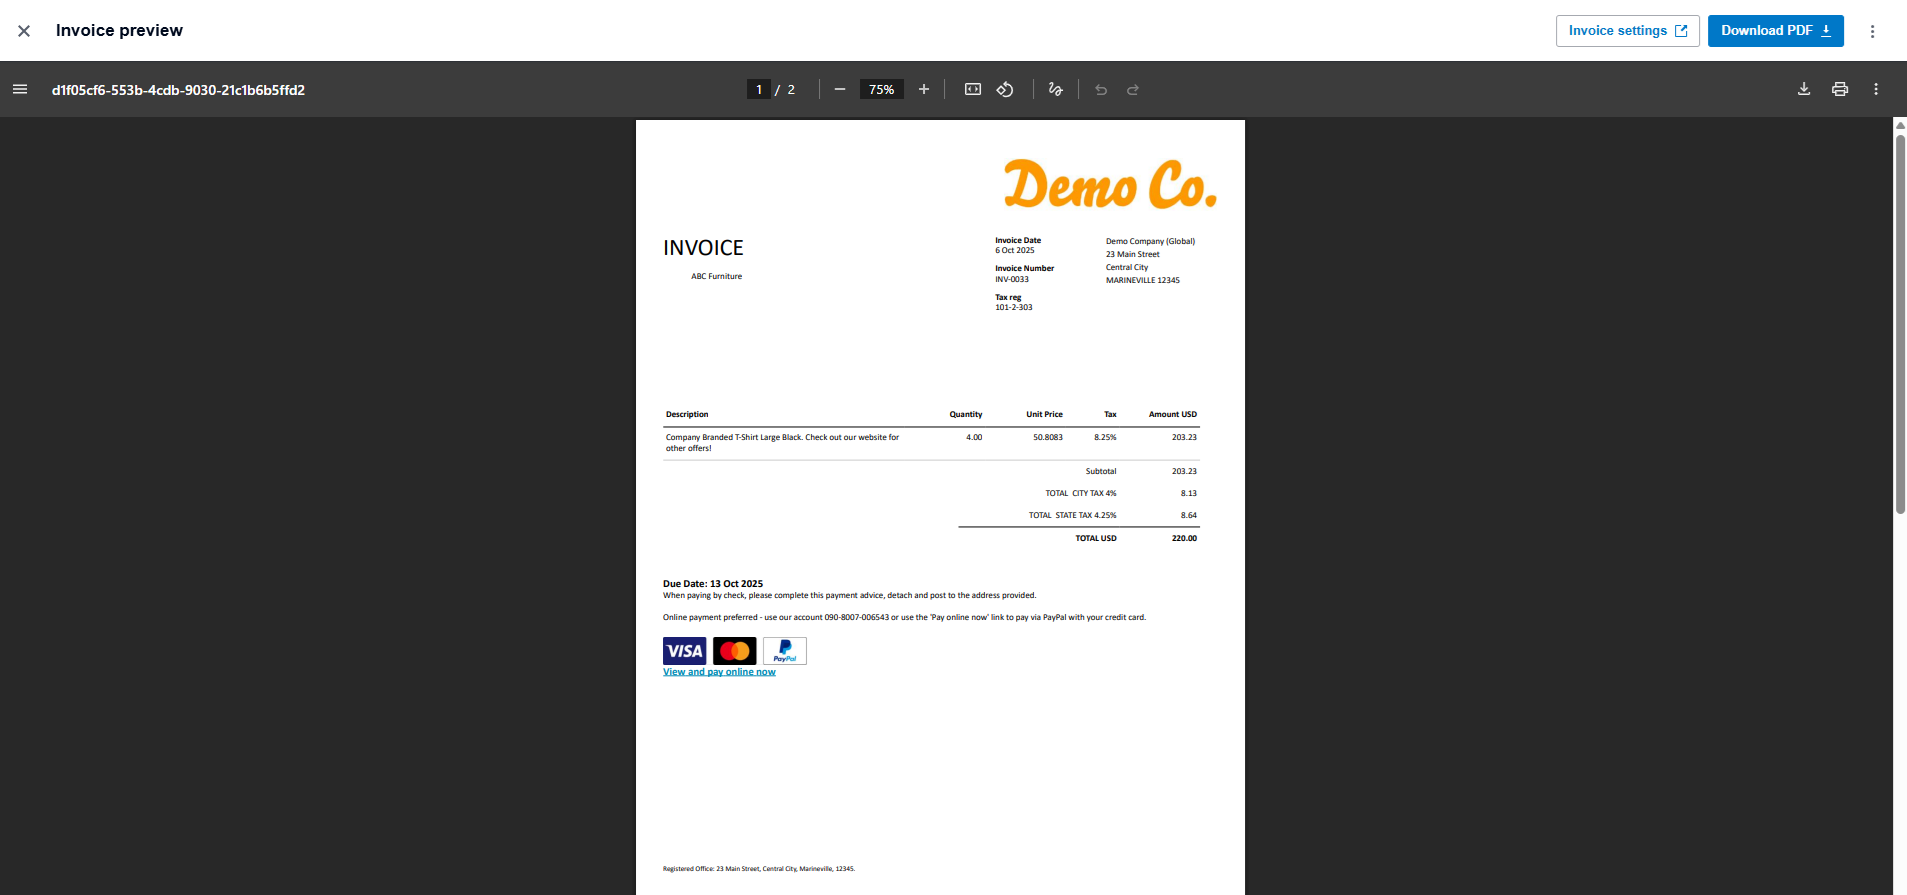Click the VISA card logo

pyautogui.click(x=684, y=651)
